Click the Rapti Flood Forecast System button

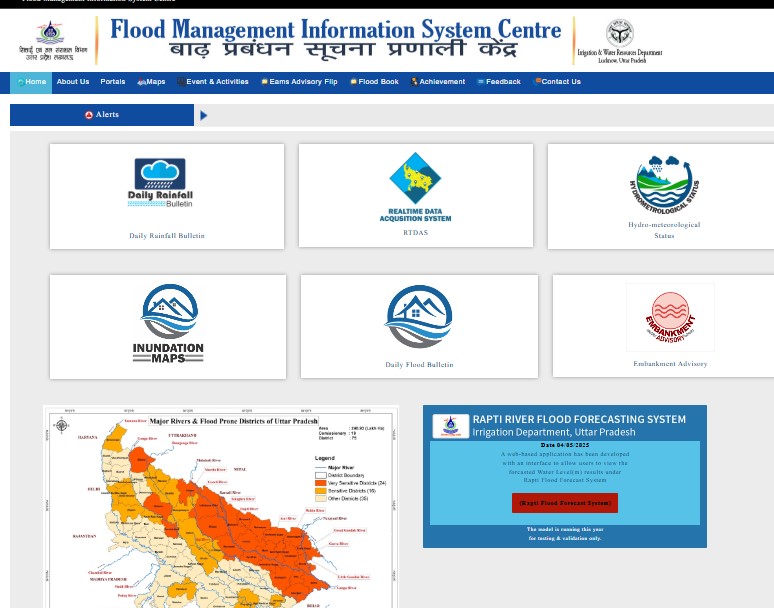565,503
